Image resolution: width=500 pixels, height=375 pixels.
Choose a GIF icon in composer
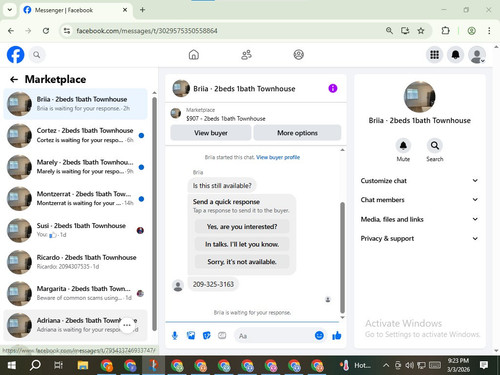click(222, 336)
